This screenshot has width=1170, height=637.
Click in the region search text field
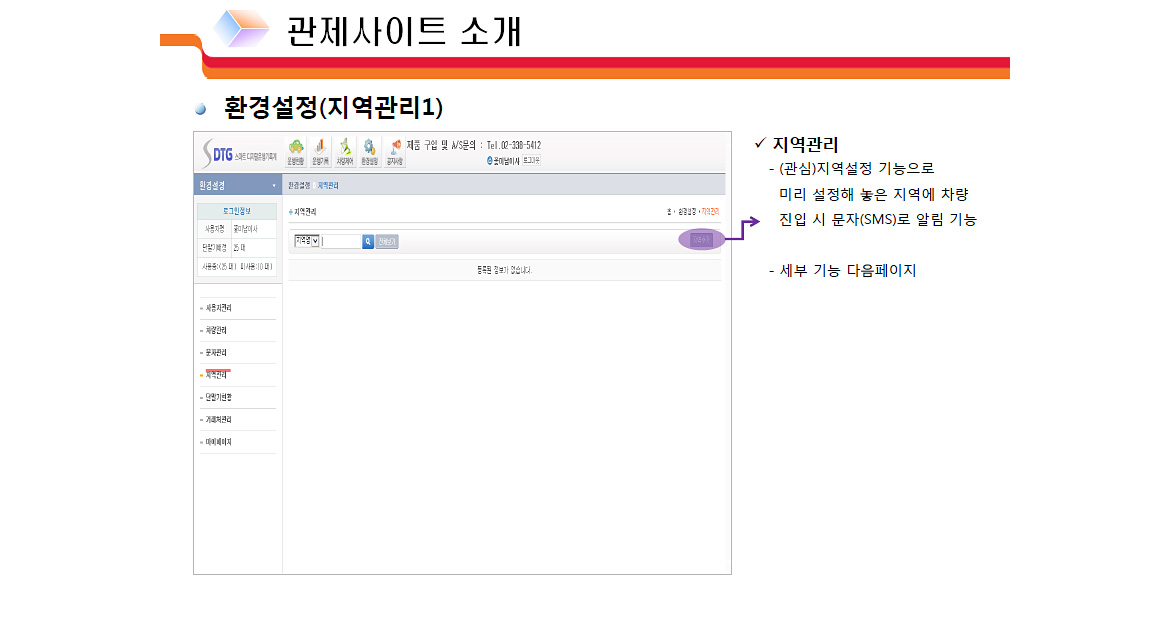(x=341, y=241)
